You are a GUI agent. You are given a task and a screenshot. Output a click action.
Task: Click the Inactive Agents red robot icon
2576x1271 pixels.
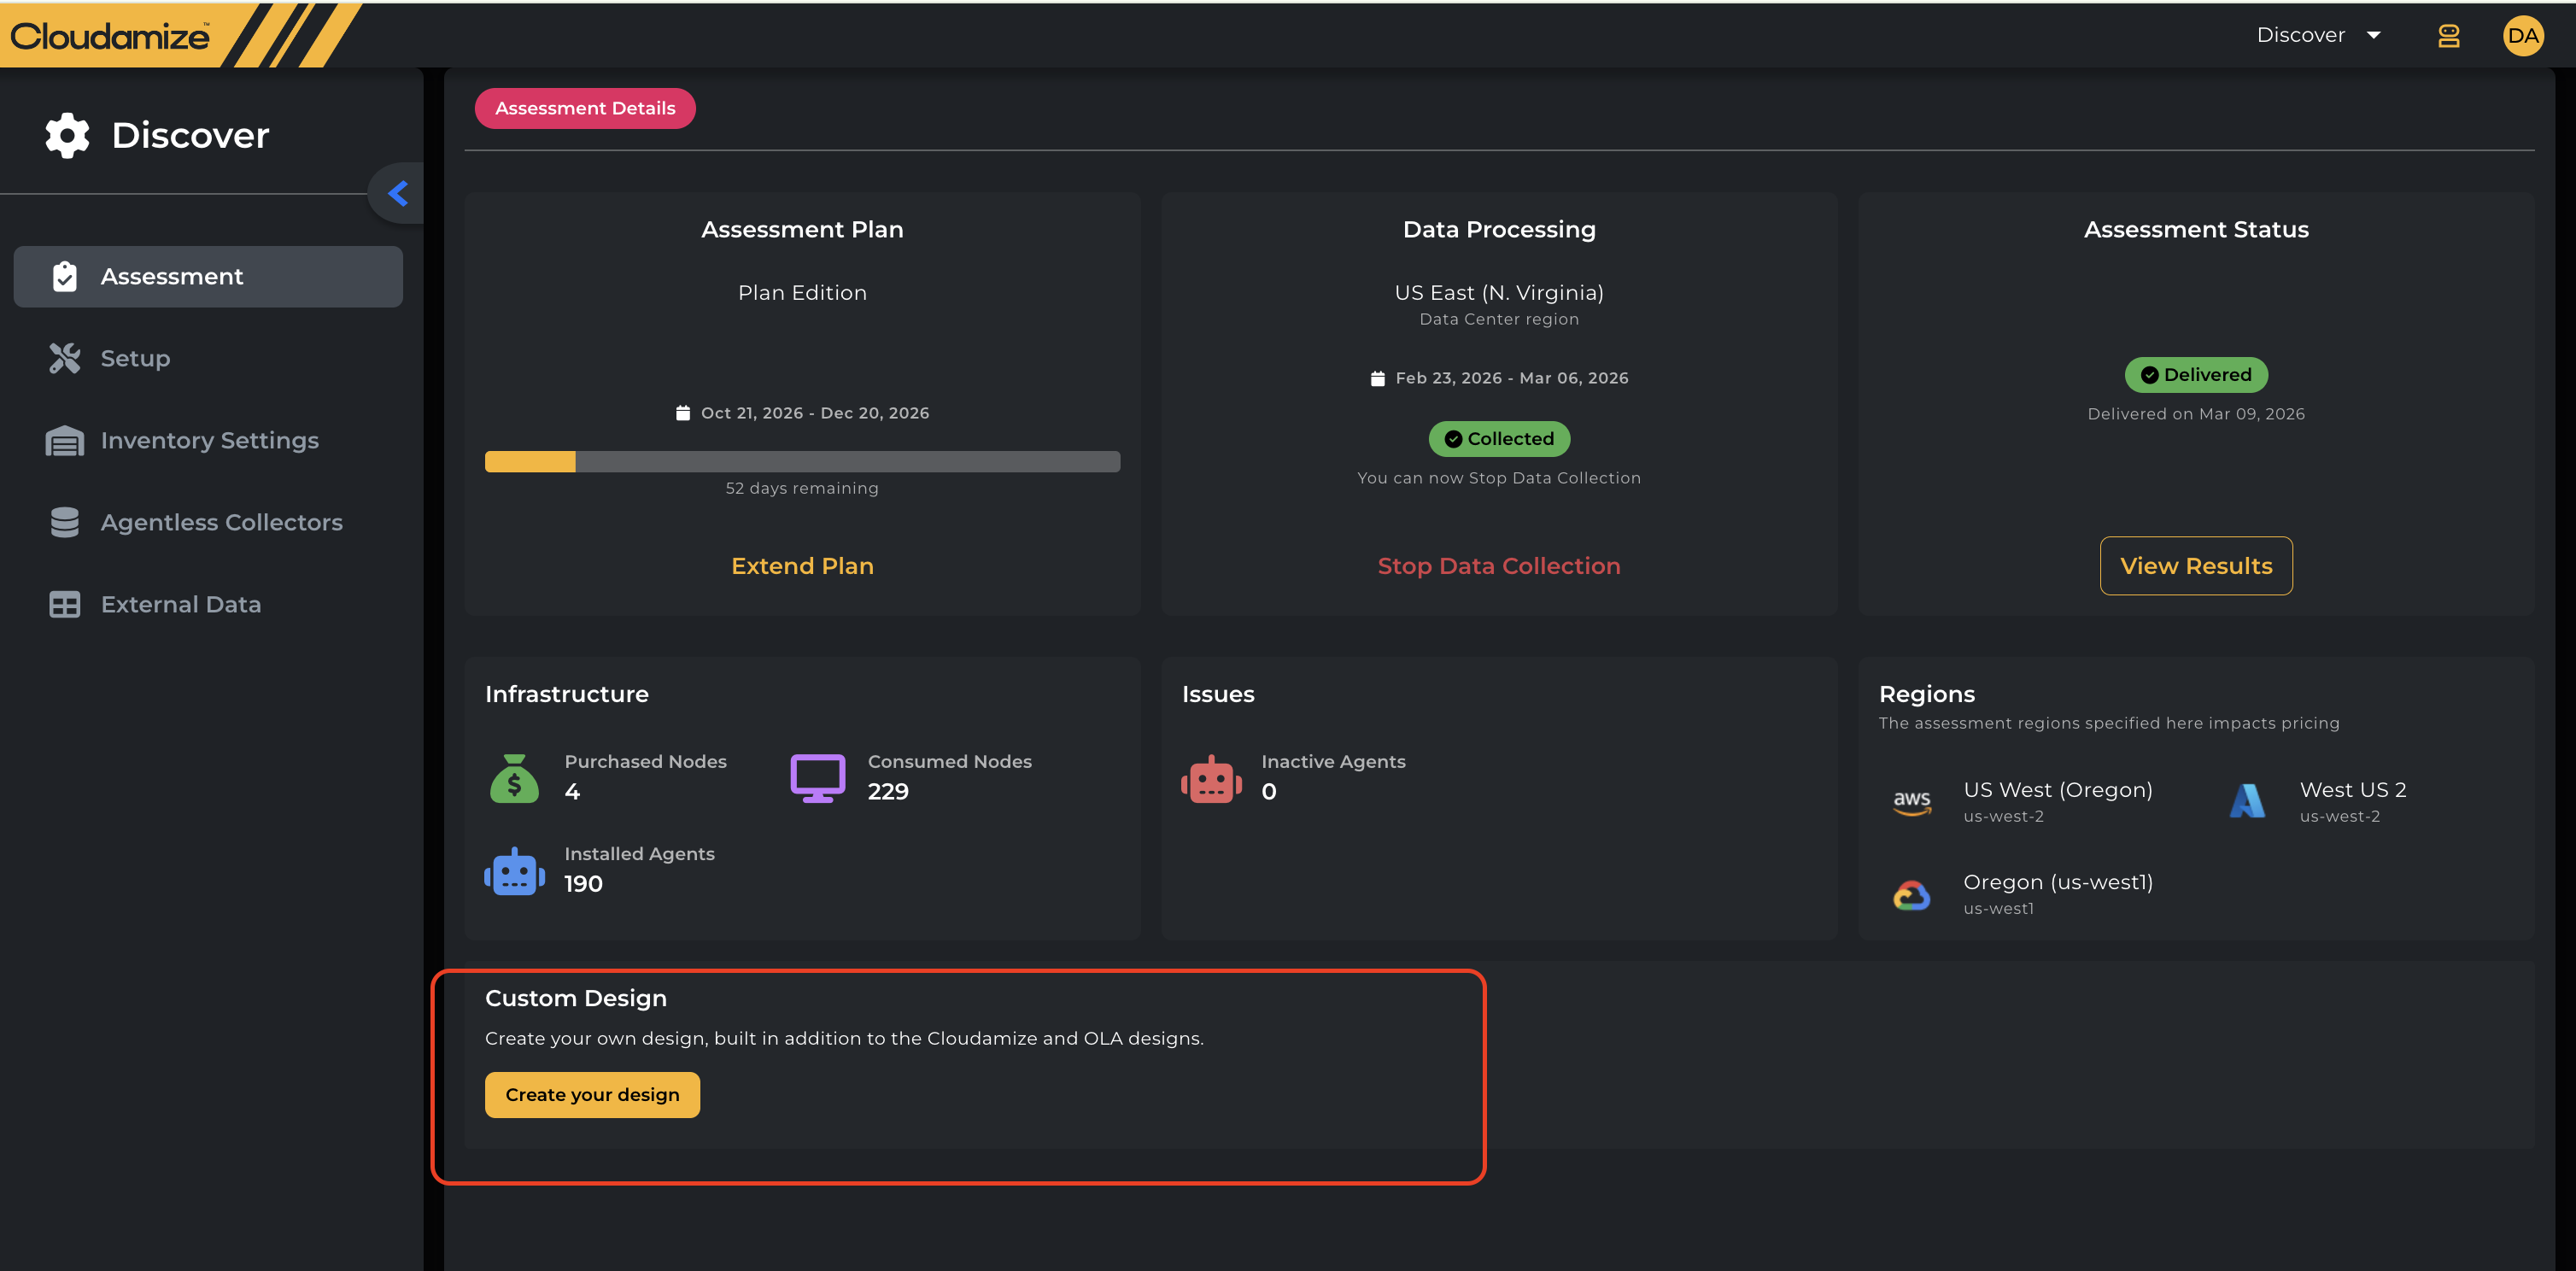click(1211, 778)
